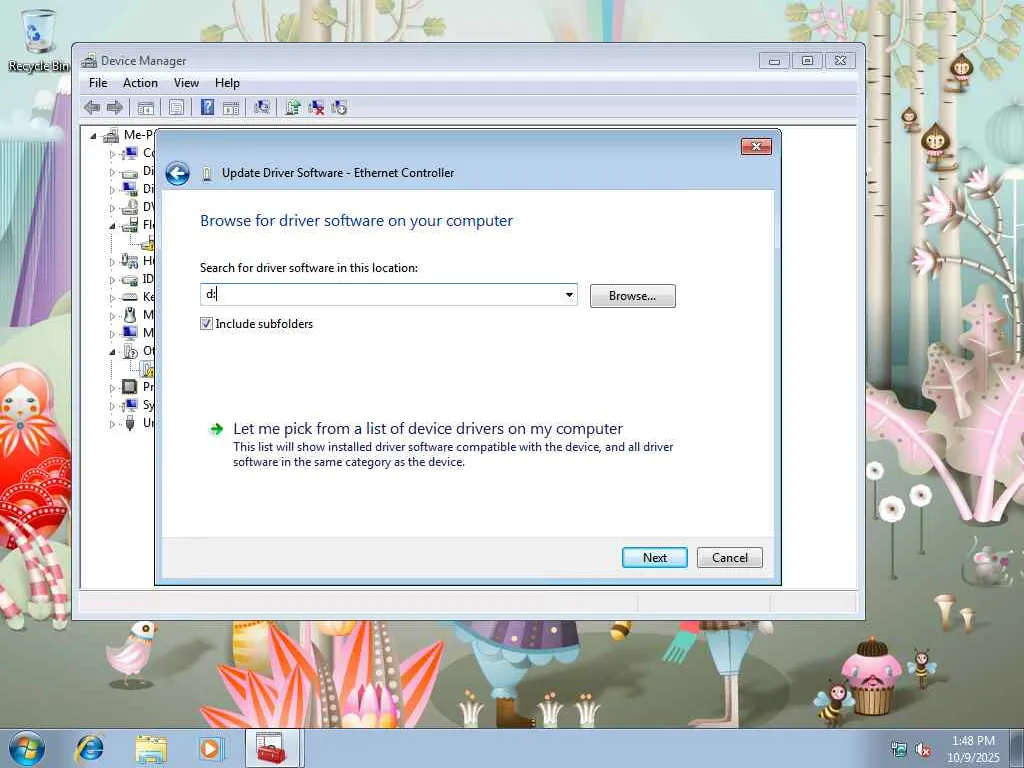Screen dimensions: 1024x768
Task: Select the mouse device category icon
Action: click(130, 315)
